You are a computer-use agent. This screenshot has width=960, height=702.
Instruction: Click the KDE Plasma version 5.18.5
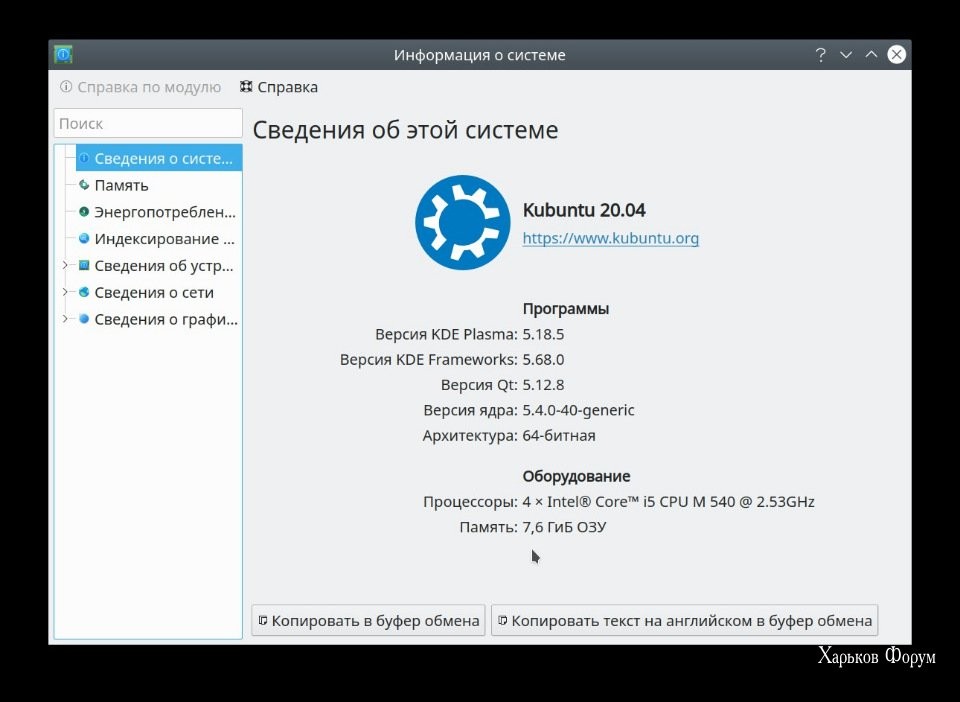tap(543, 334)
